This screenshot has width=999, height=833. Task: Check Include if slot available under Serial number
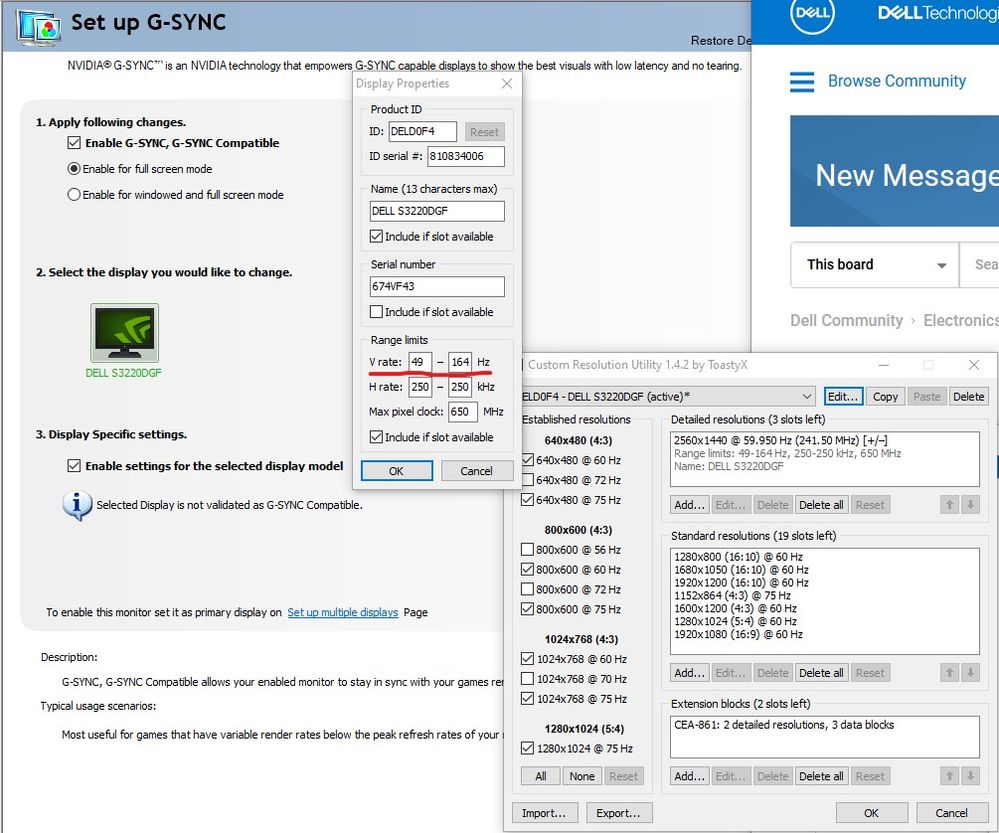click(x=376, y=312)
